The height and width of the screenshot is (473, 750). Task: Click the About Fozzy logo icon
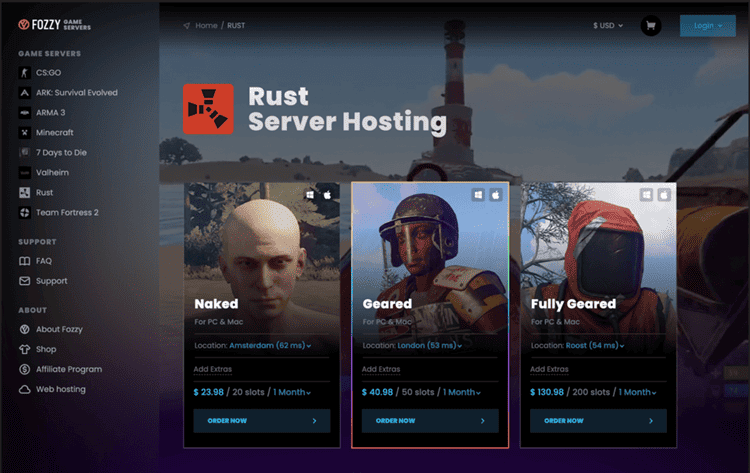click(x=24, y=329)
